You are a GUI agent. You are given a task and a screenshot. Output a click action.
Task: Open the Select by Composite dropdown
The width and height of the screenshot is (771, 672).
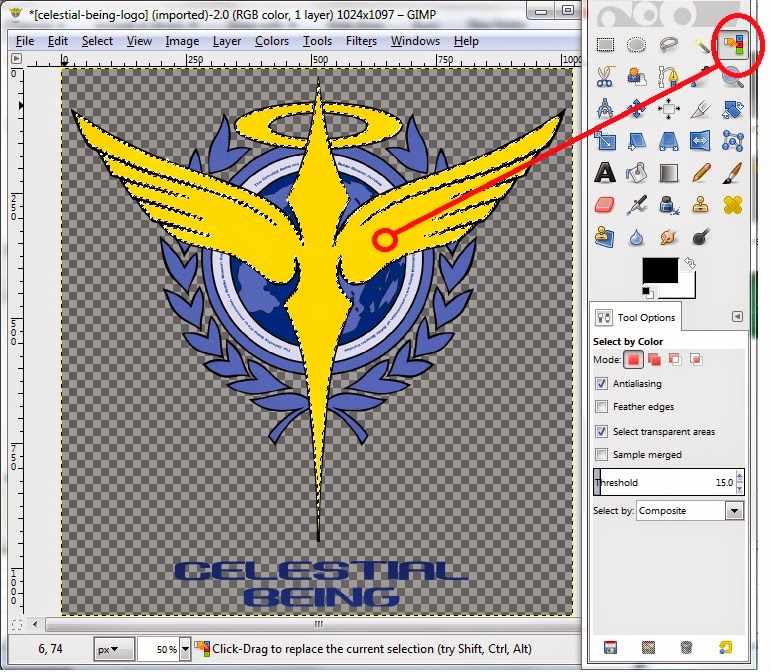pos(690,511)
